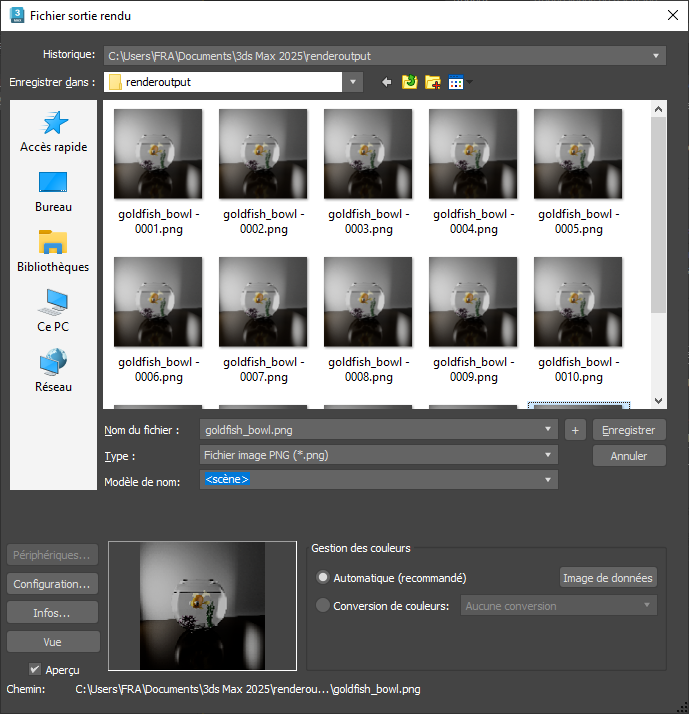This screenshot has width=689, height=714.
Task: Click the render preview image
Action: 202,606
